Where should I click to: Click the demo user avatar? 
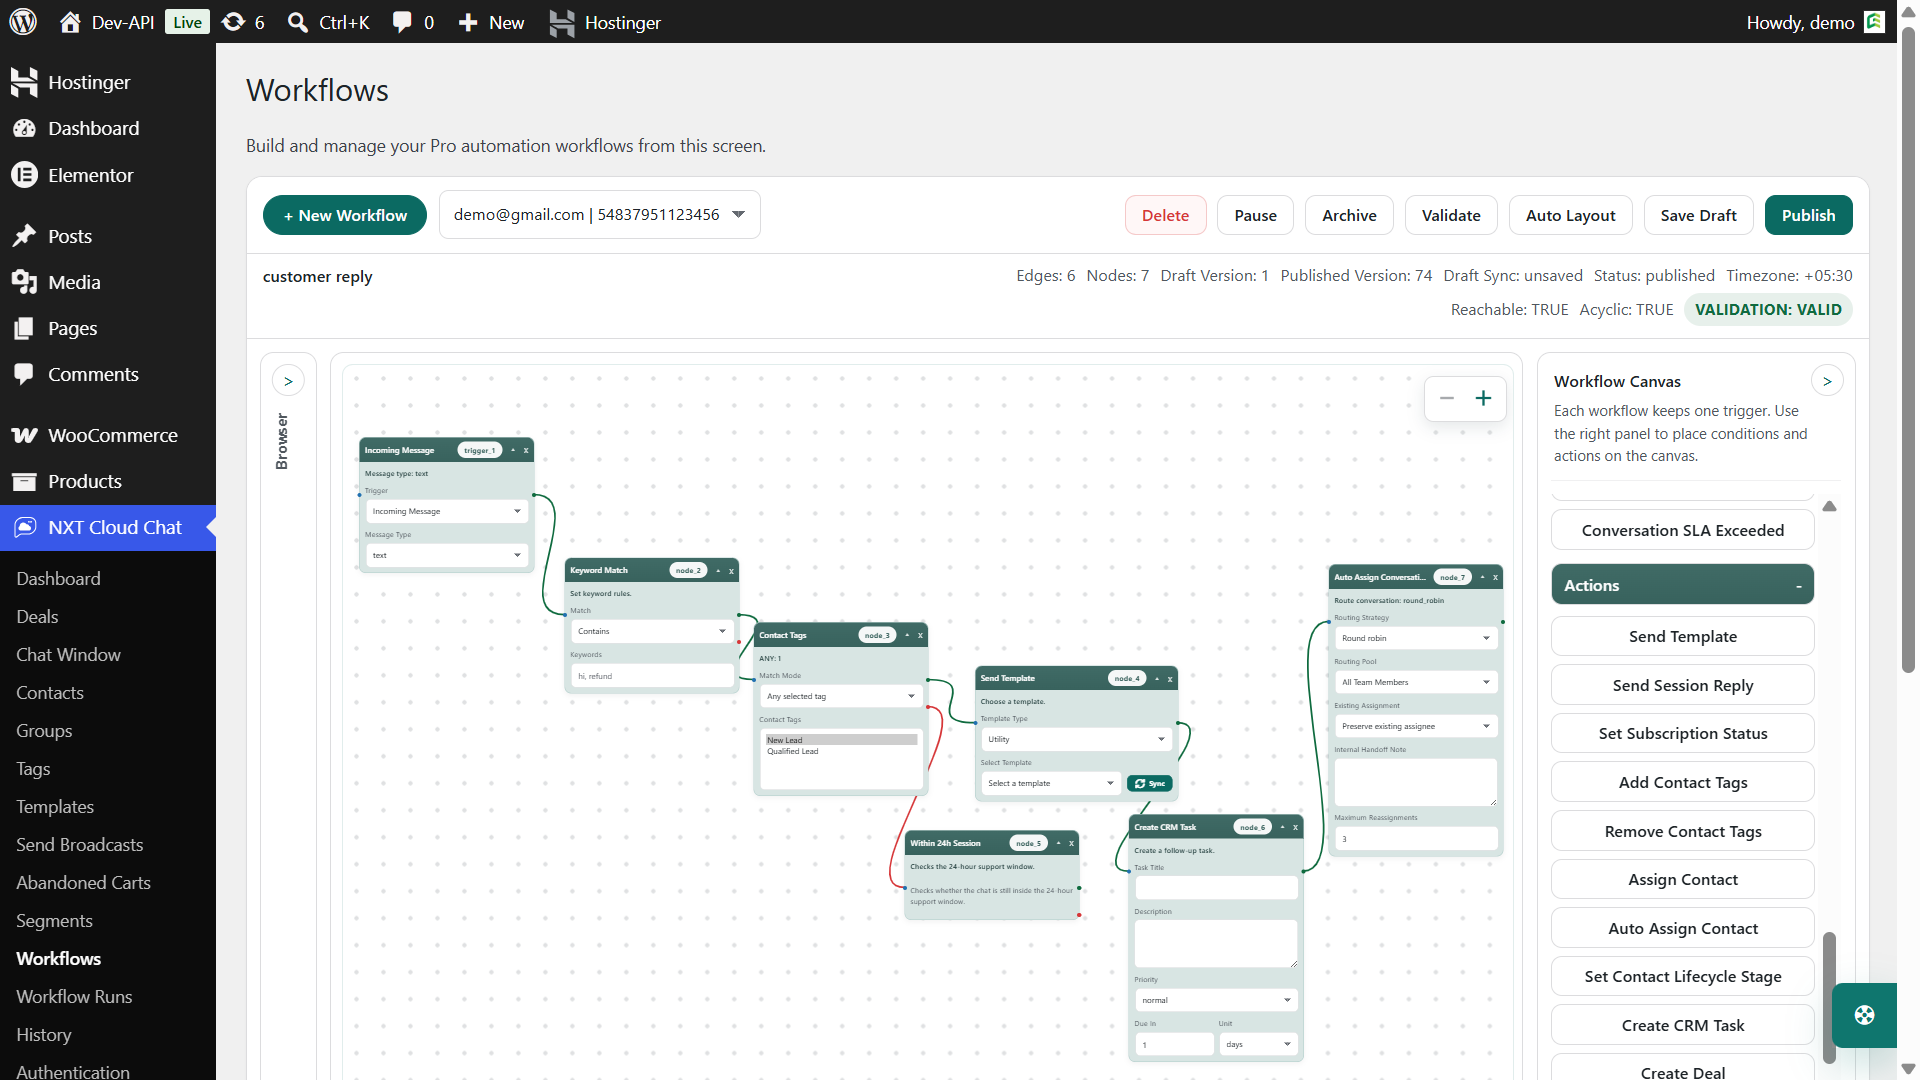(x=1874, y=22)
